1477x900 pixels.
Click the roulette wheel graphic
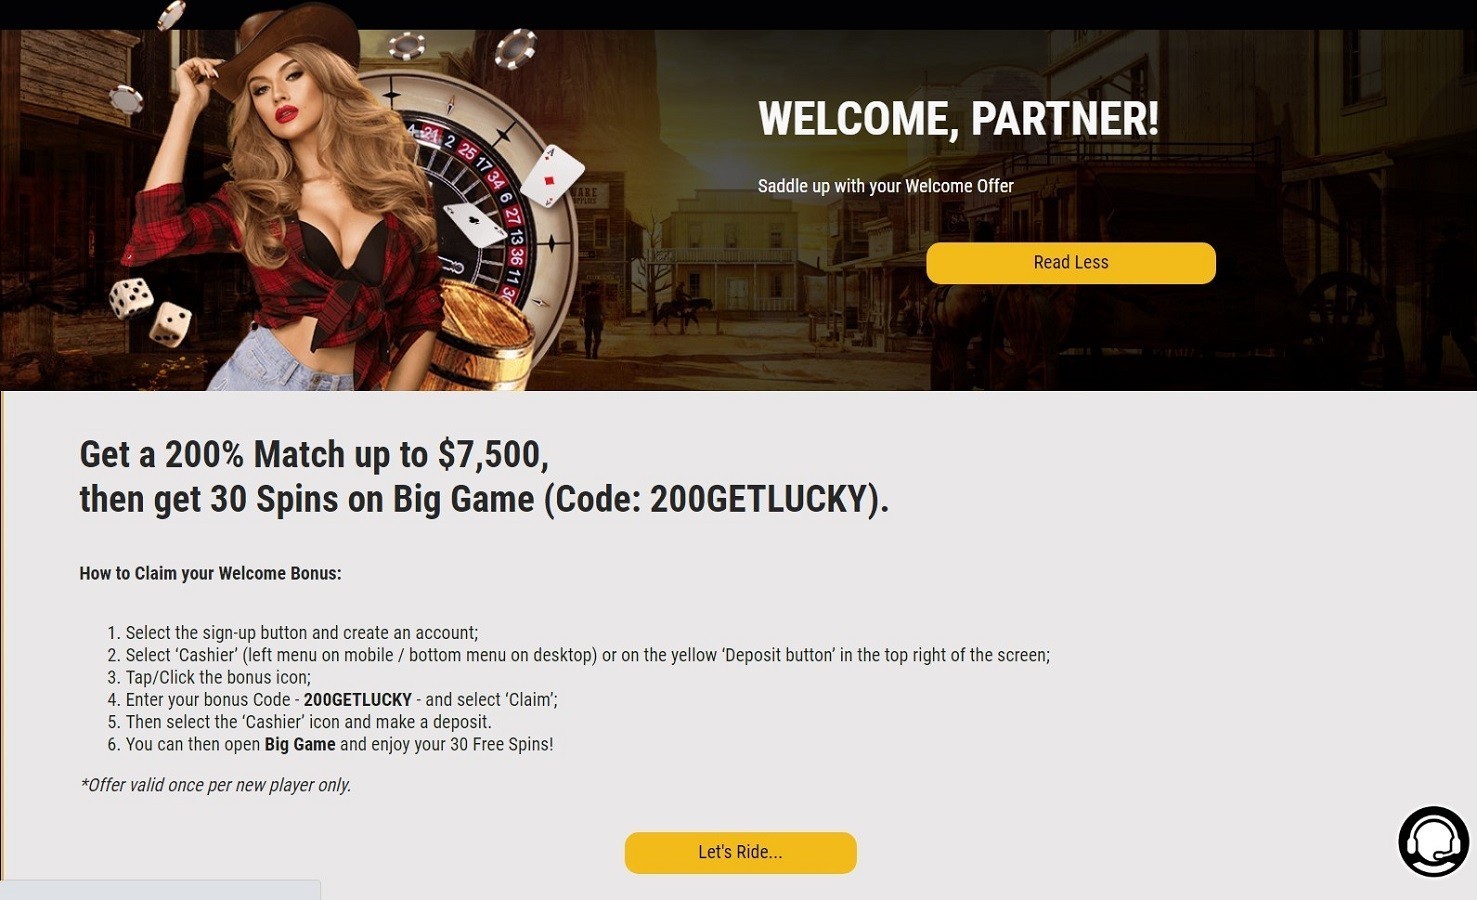coord(470,190)
